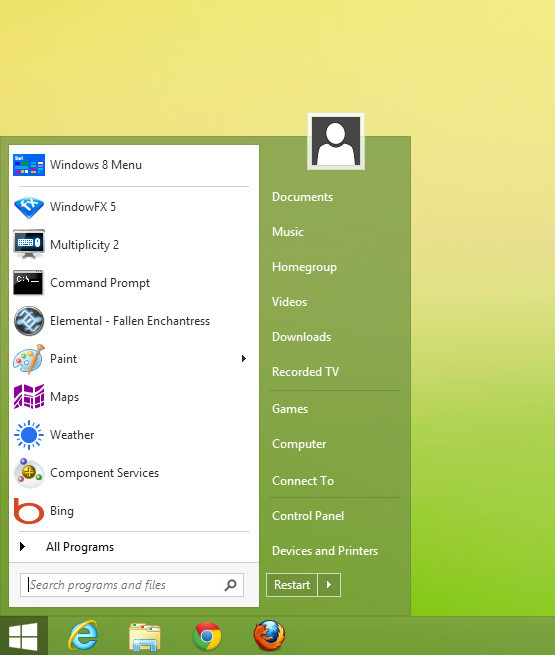Open Devices and Printers
This screenshot has width=555, height=655.
(325, 551)
